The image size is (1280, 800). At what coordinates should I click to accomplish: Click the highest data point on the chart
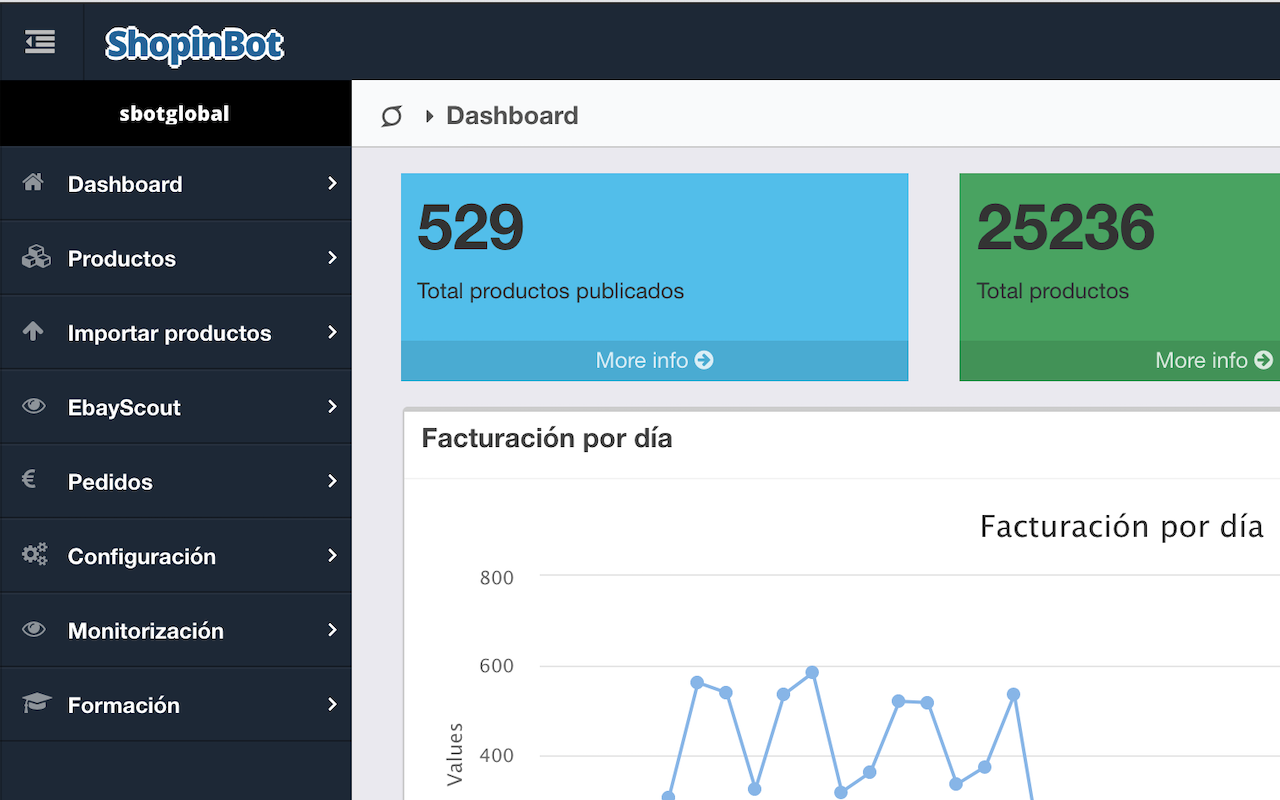click(812, 673)
